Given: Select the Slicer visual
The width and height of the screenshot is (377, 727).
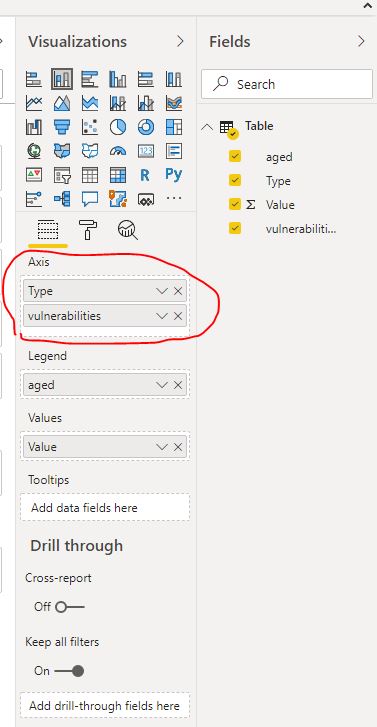Looking at the screenshot, I should point(62,175).
